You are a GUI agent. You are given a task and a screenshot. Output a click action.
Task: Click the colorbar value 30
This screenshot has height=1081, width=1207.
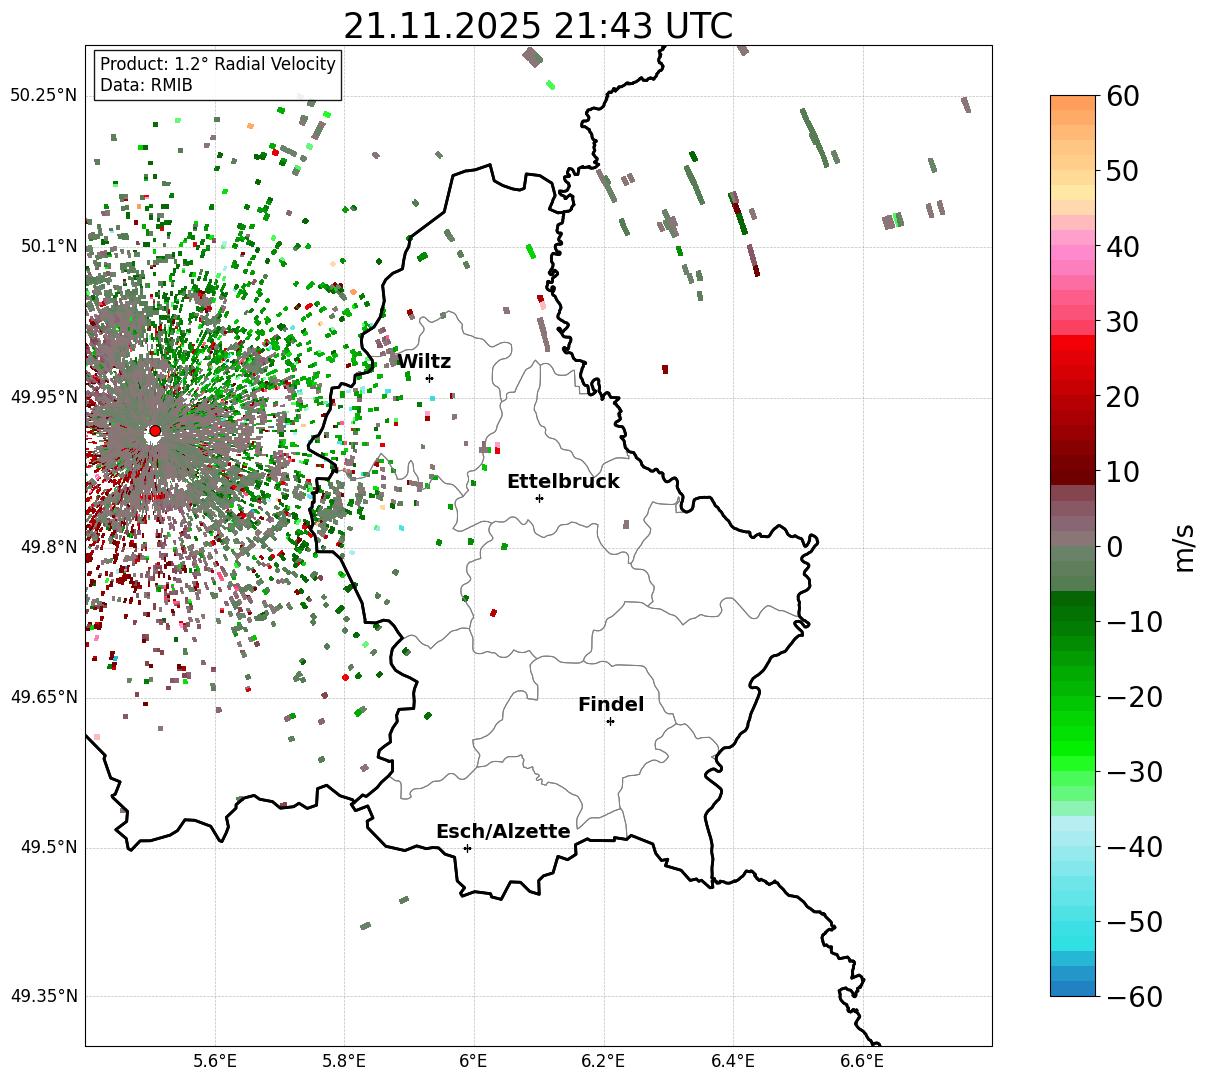pos(1121,322)
